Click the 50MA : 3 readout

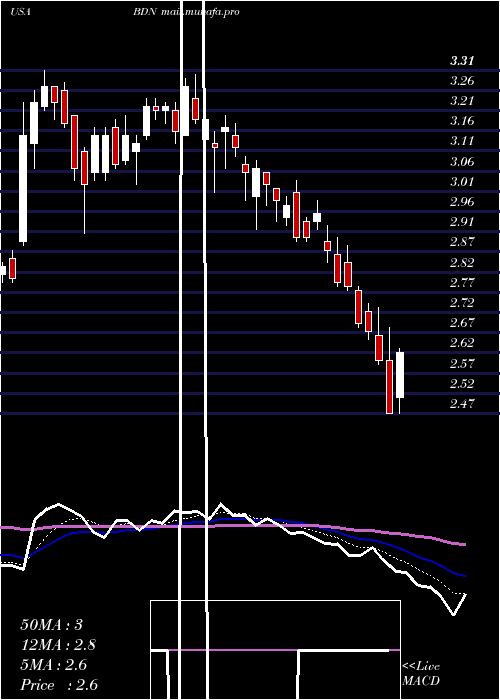click(51, 625)
